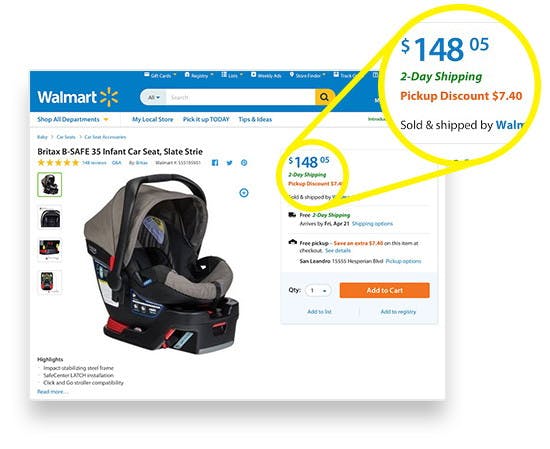Click the yellow search magnifier button

(324, 97)
